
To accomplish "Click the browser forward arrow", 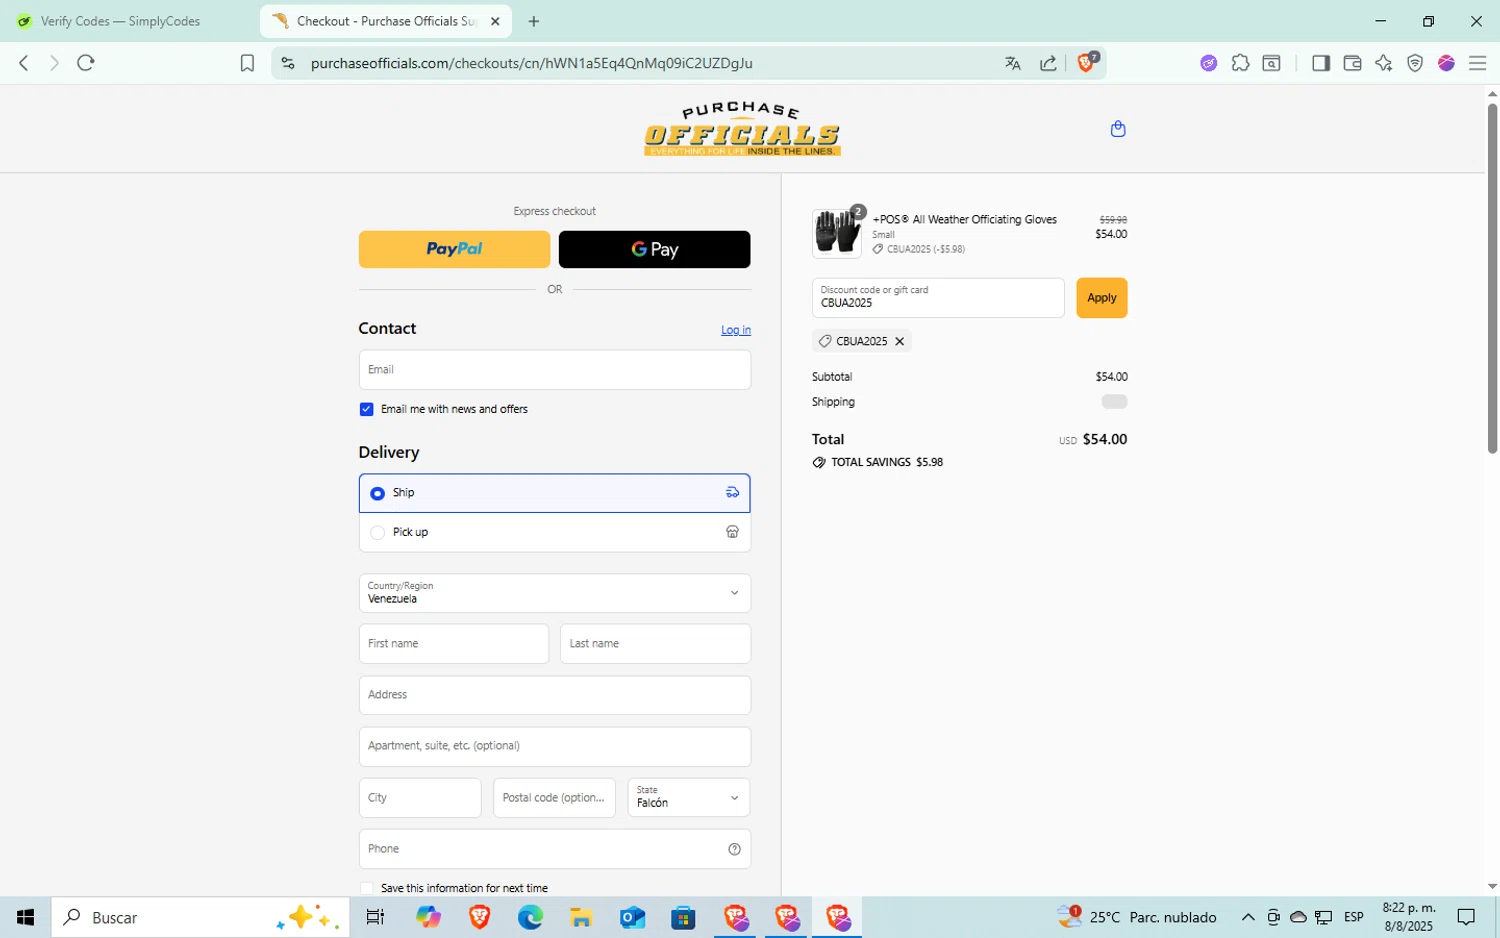I will 54,63.
